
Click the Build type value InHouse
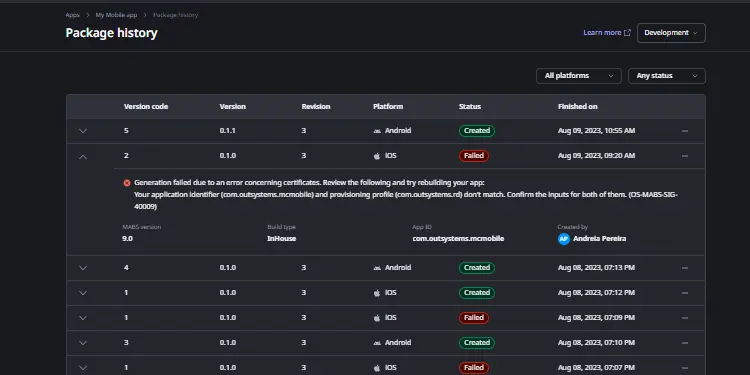point(282,238)
